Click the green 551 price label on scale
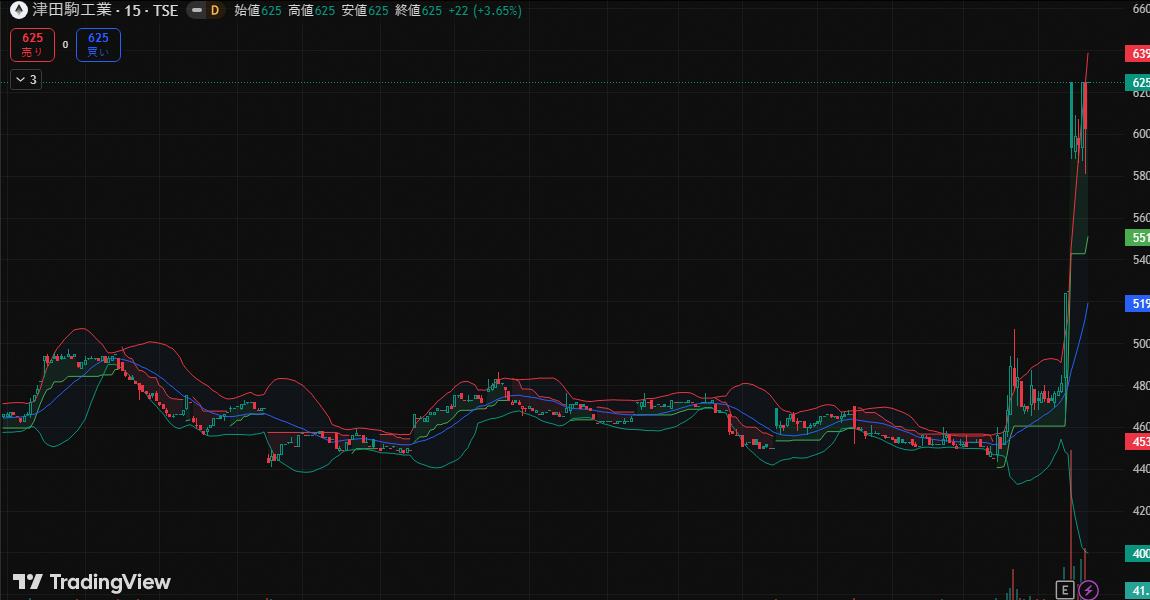 click(x=1138, y=238)
